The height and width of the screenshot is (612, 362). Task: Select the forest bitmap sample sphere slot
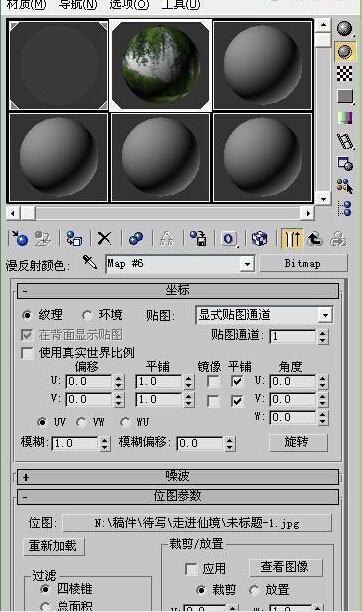click(x=160, y=65)
